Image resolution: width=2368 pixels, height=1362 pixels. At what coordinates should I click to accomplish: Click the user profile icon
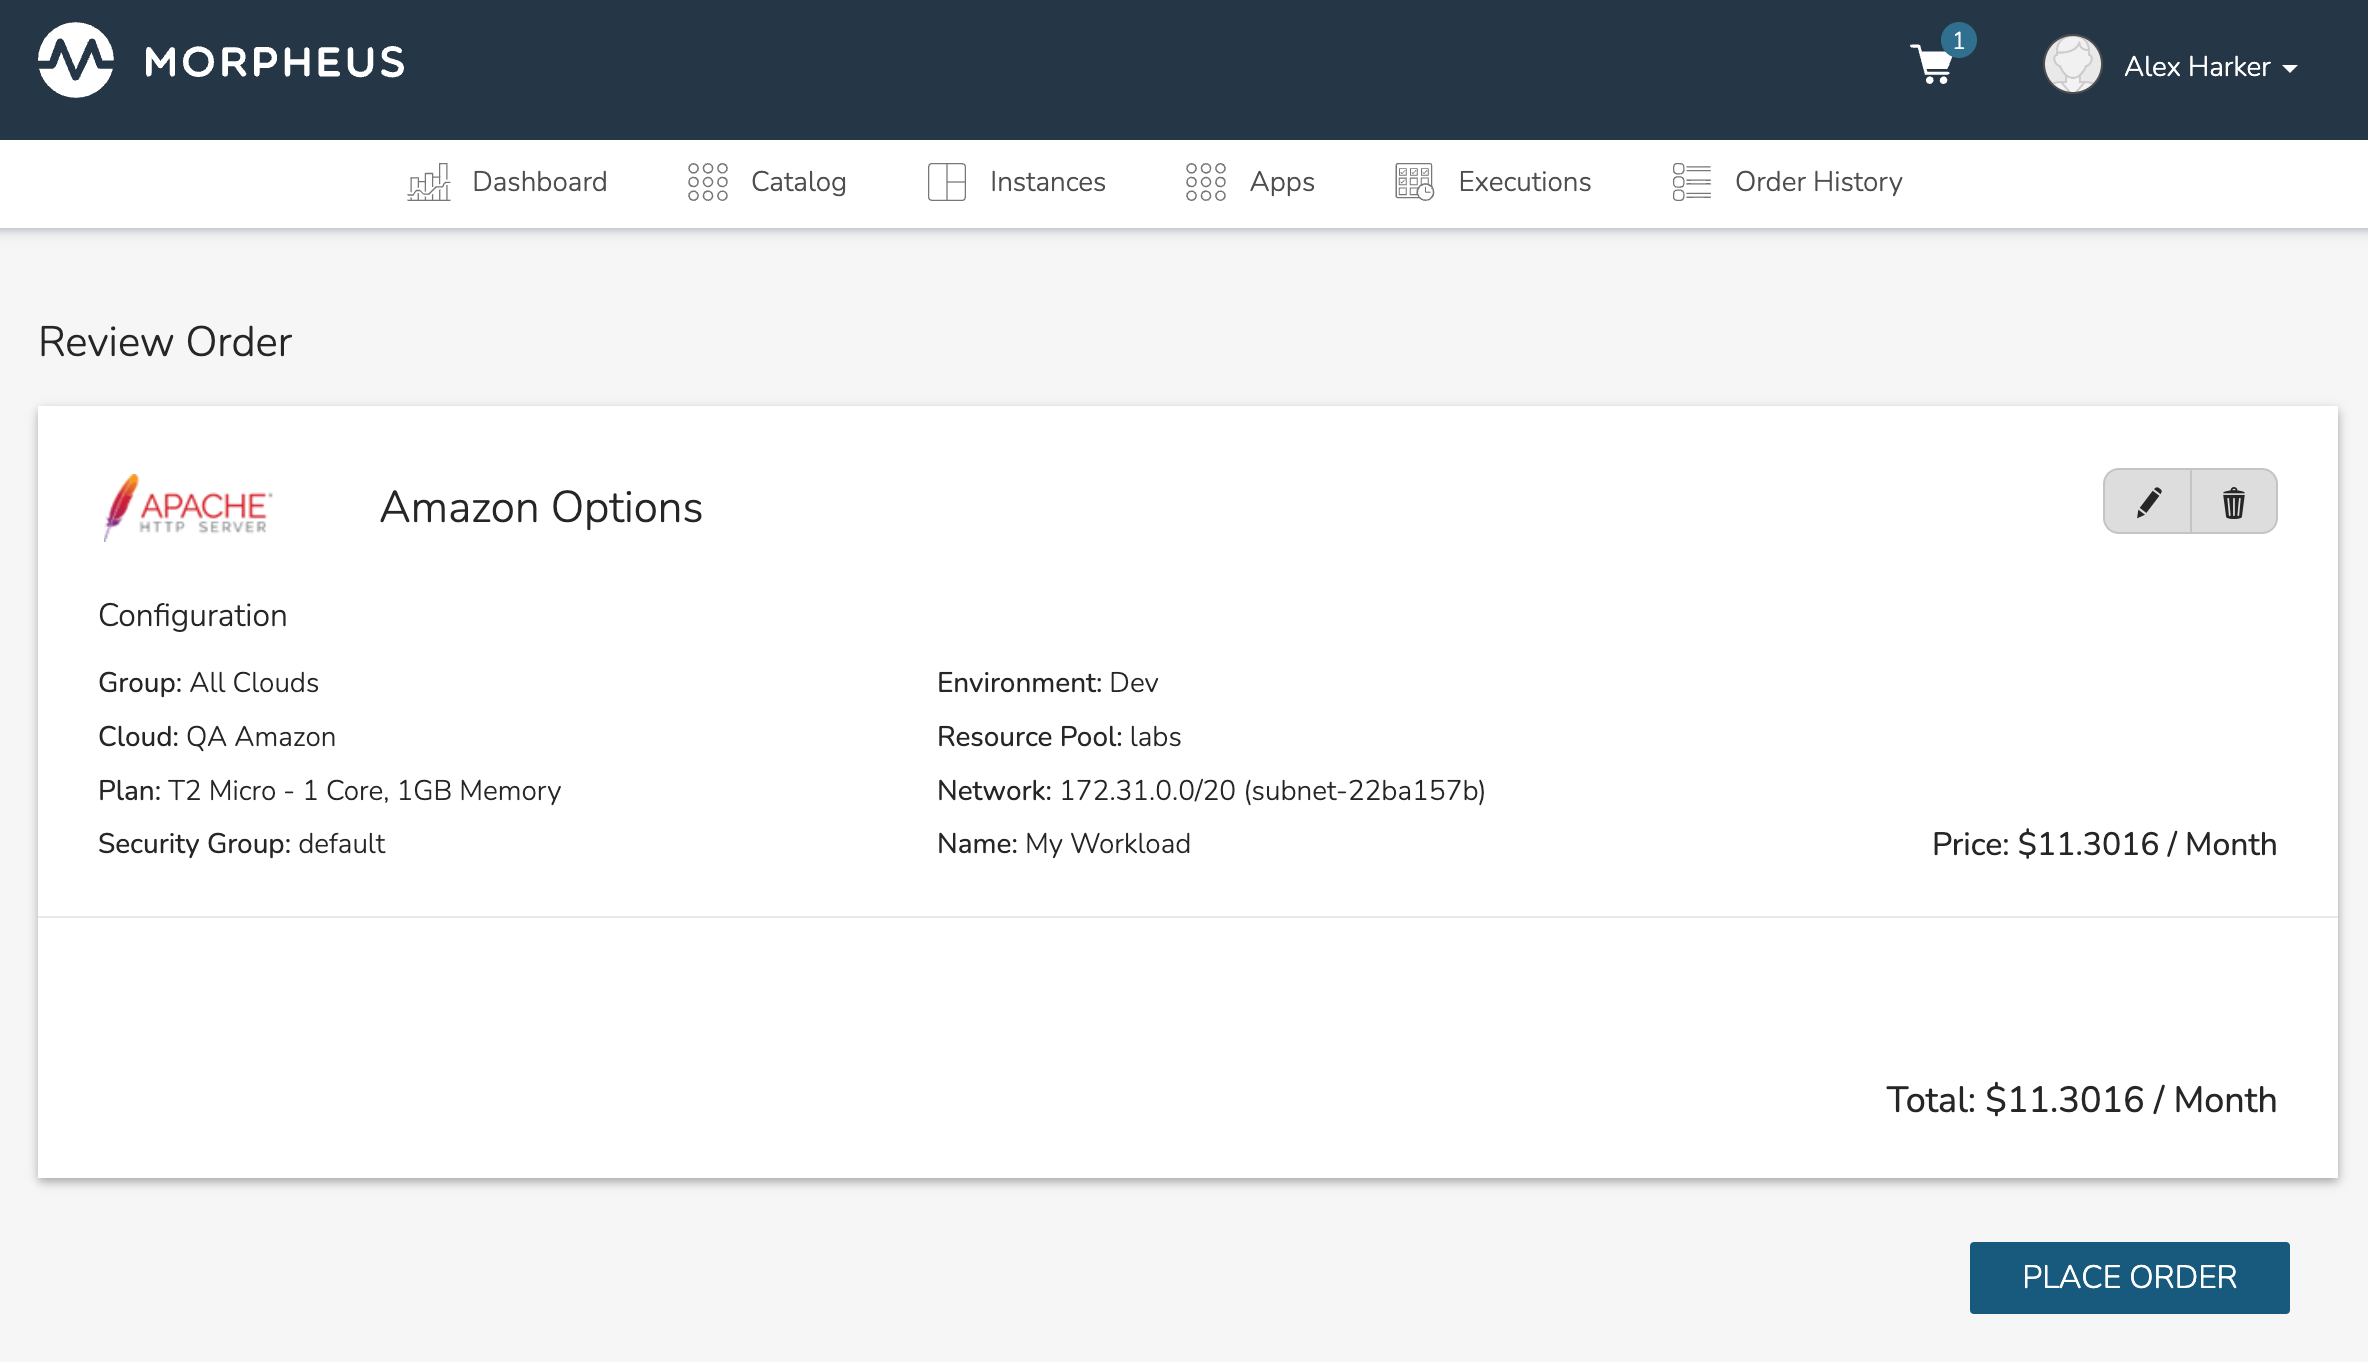pyautogui.click(x=2074, y=65)
